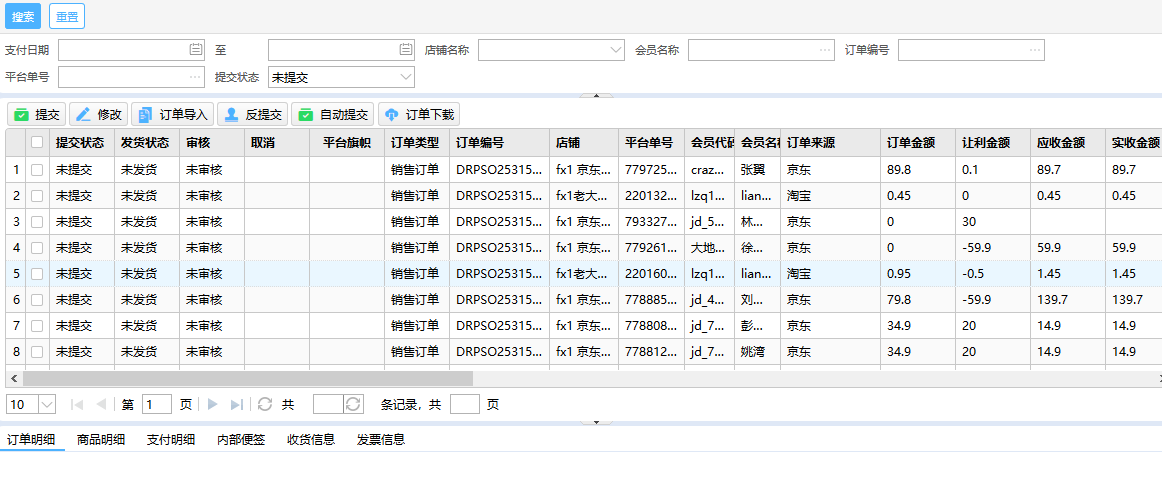1162x502 pixels.
Task: Open the 收货信息 tab
Action: (311, 439)
